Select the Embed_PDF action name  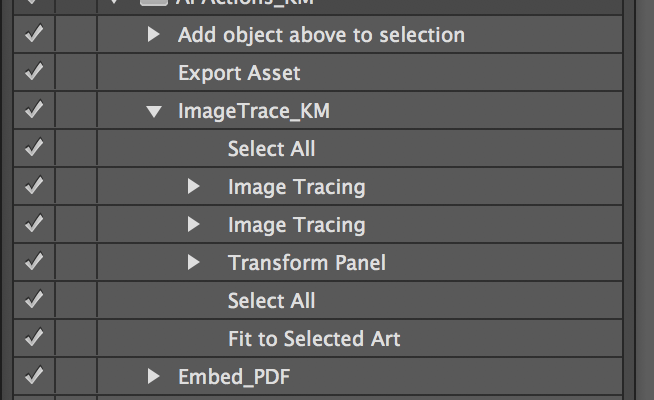234,377
